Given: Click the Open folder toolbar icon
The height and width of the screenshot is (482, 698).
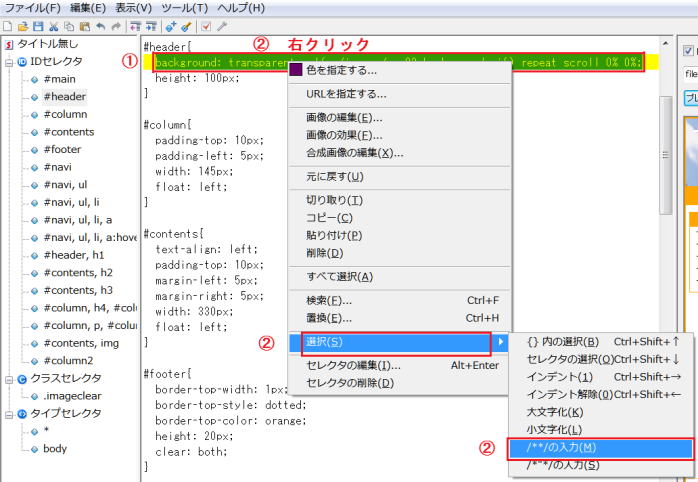Looking at the screenshot, I should point(22,26).
